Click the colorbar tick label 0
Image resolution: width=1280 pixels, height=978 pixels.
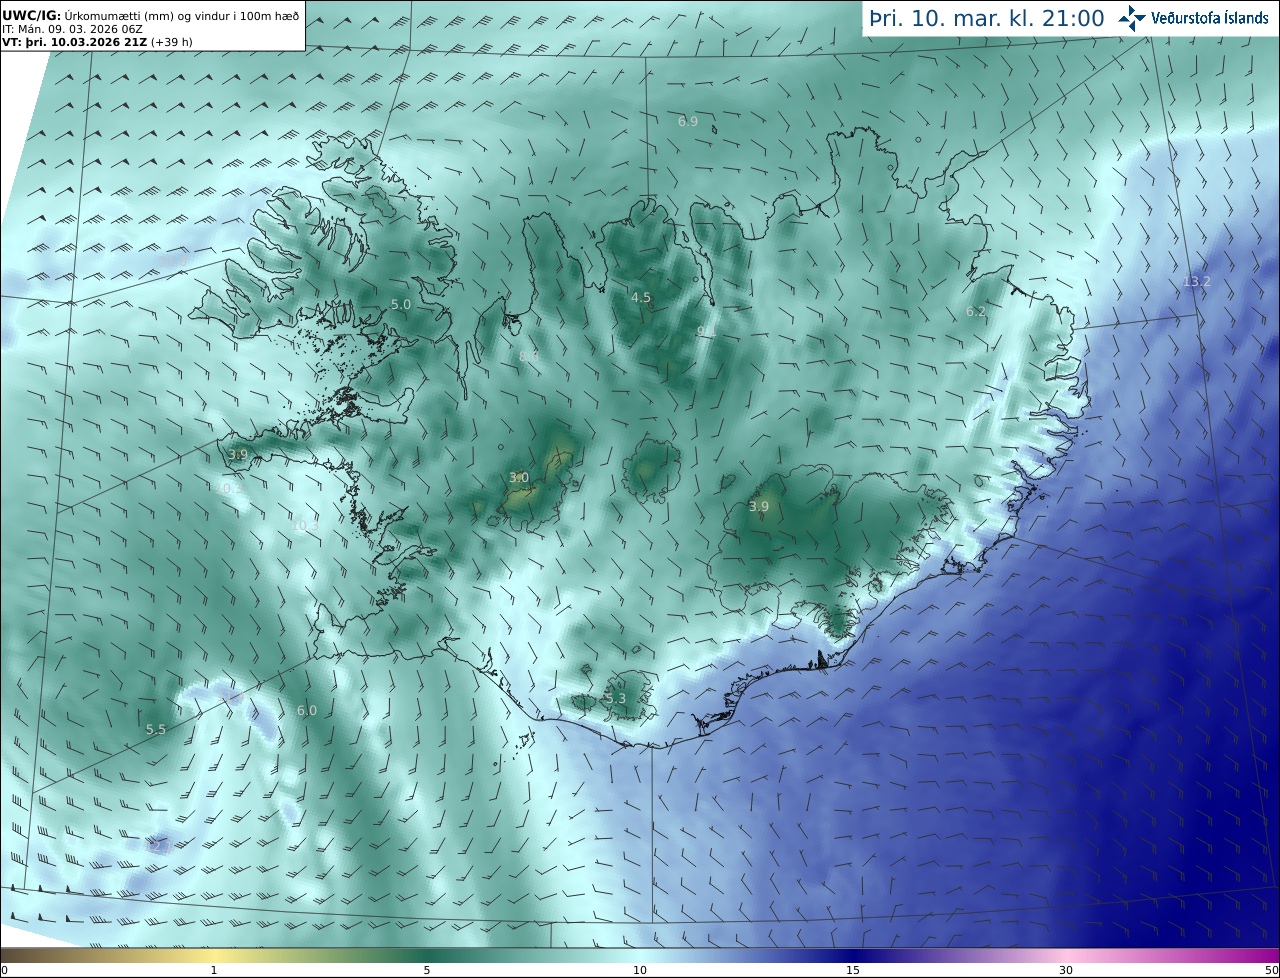[4, 970]
